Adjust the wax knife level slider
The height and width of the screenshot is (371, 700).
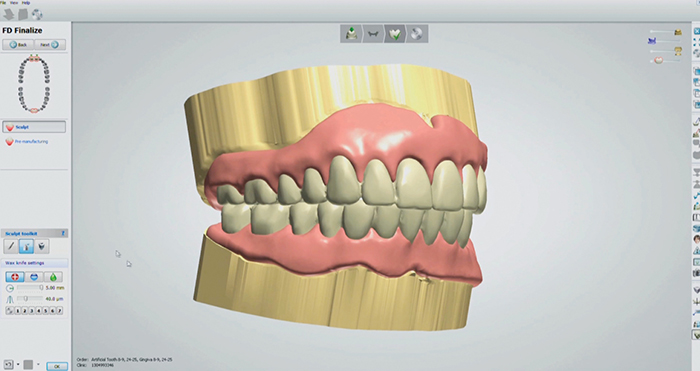click(x=30, y=299)
